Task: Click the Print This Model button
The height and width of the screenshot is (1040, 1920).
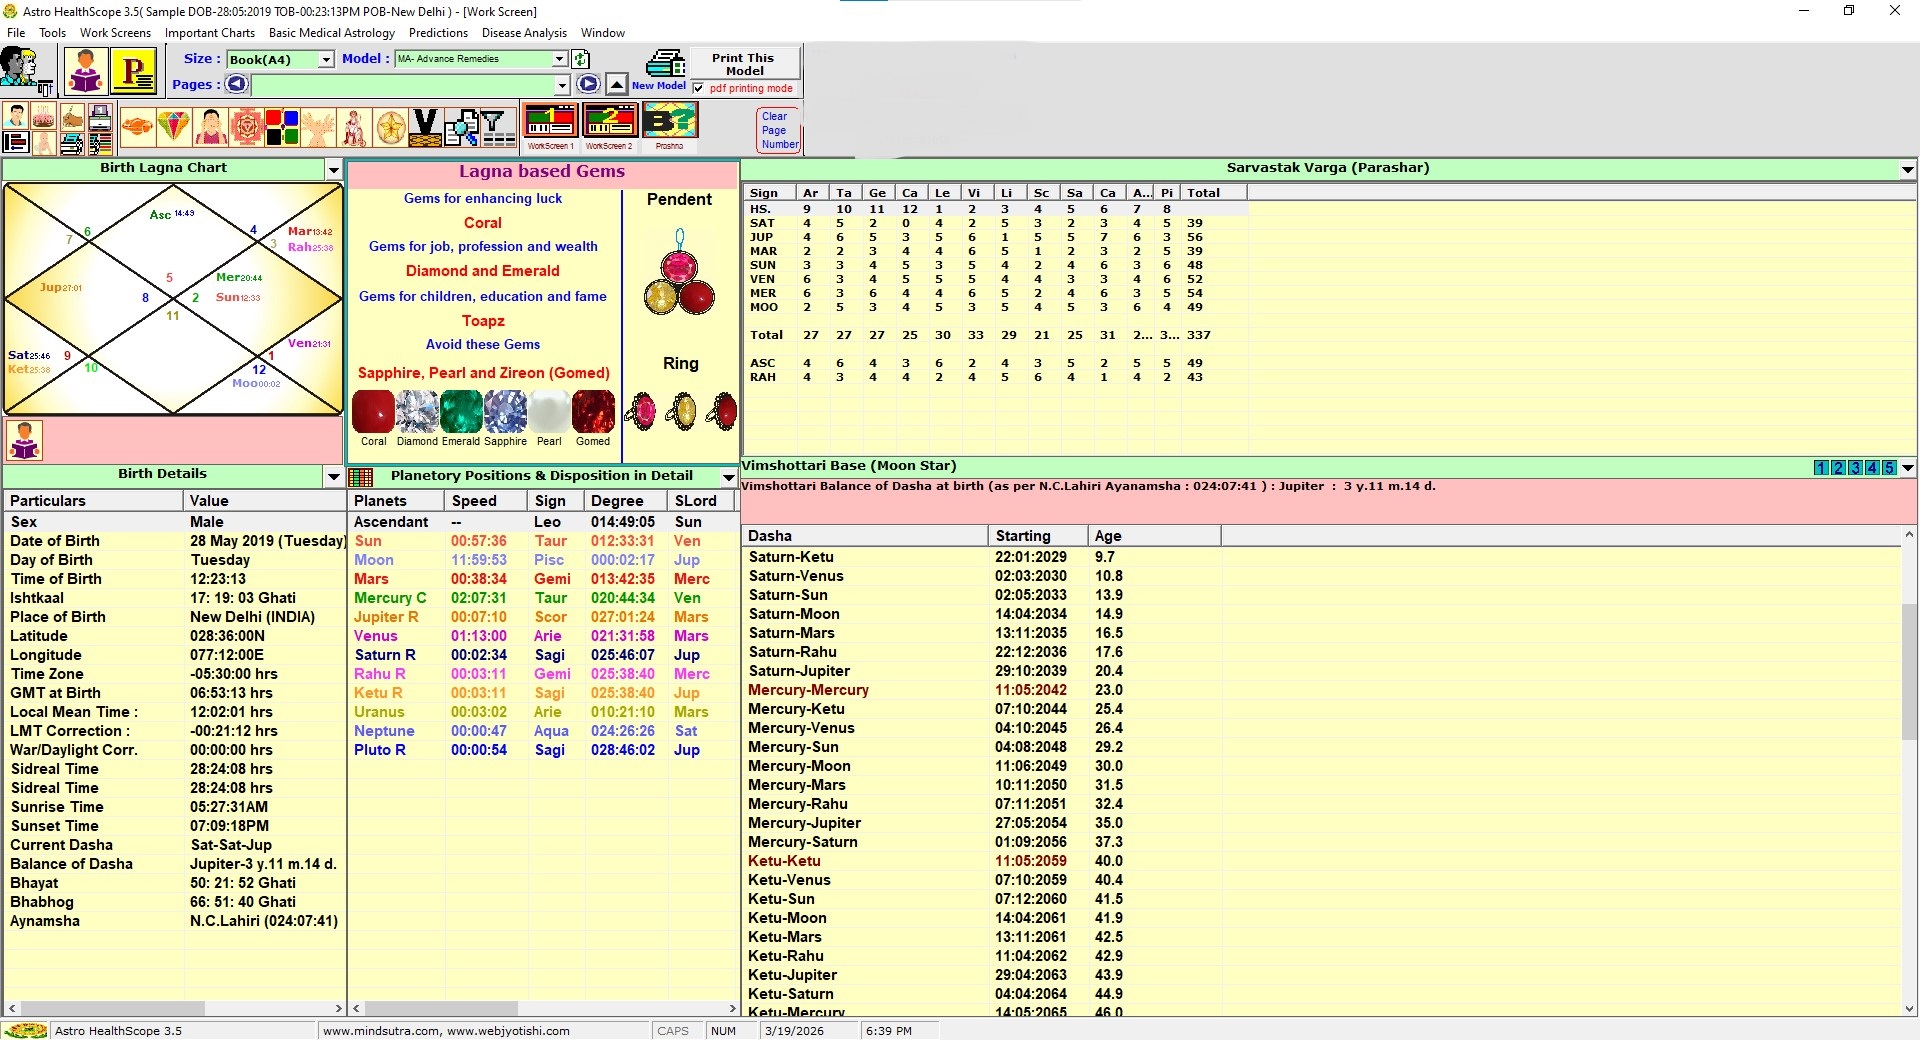Action: point(745,64)
